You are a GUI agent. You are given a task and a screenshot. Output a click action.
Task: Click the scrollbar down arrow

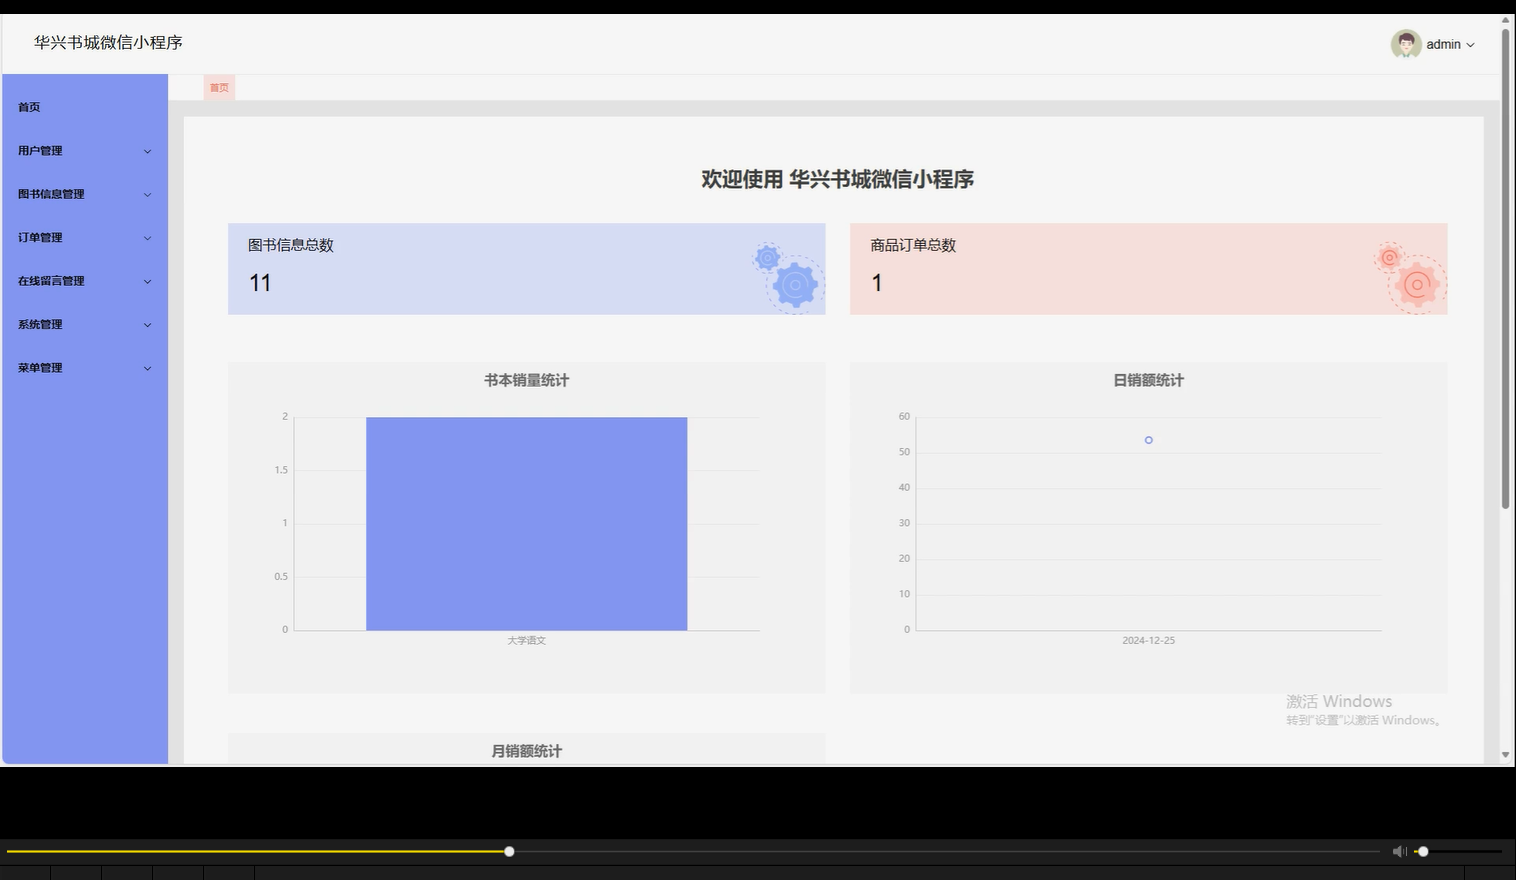(x=1505, y=755)
